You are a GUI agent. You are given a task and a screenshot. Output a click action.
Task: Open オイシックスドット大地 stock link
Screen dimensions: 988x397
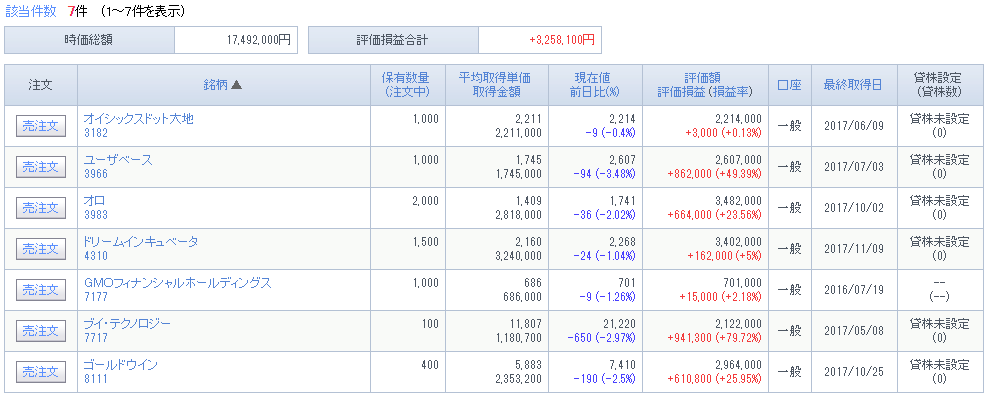tap(139, 118)
